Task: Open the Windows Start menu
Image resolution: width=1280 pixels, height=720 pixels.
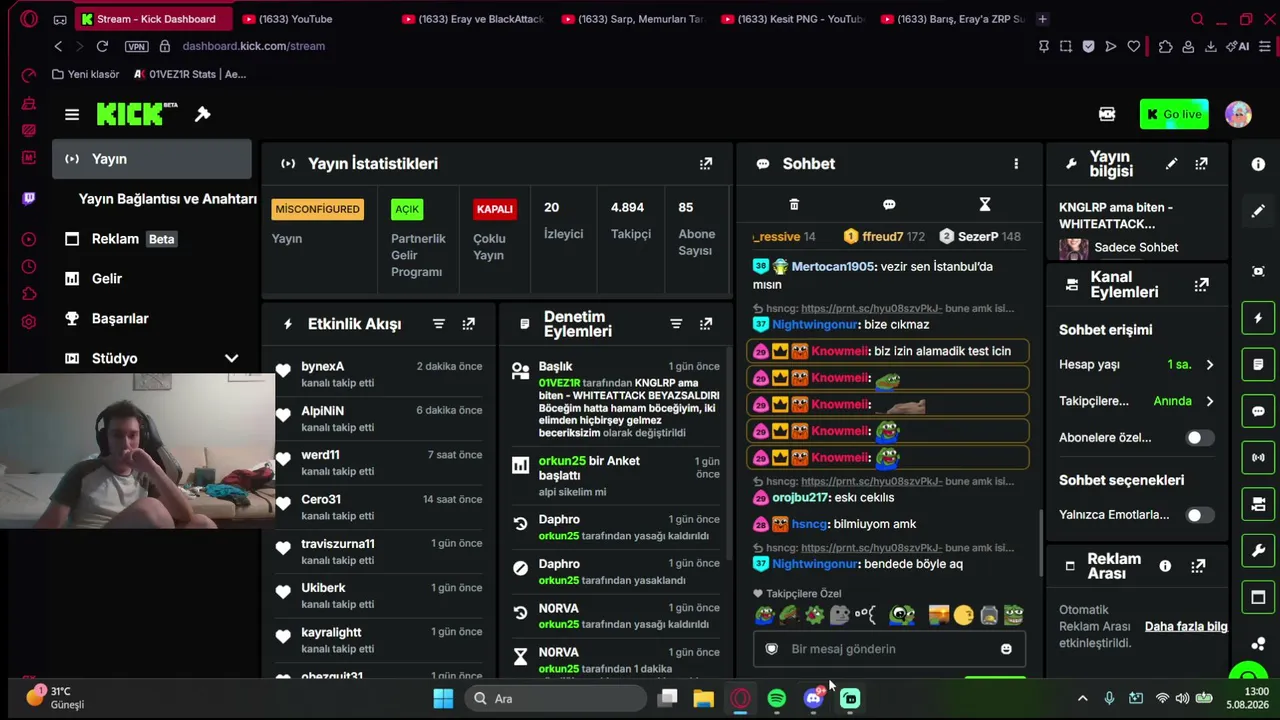Action: point(443,699)
